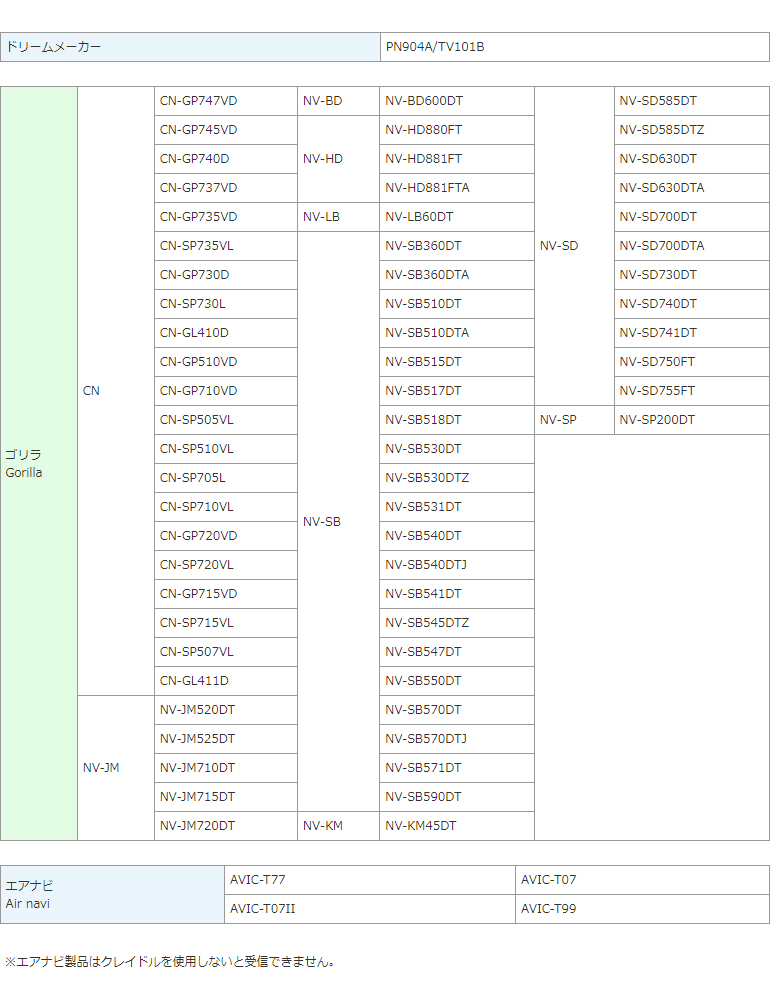Click the NV-SP series cell
The image size is (770, 1000).
click(574, 420)
